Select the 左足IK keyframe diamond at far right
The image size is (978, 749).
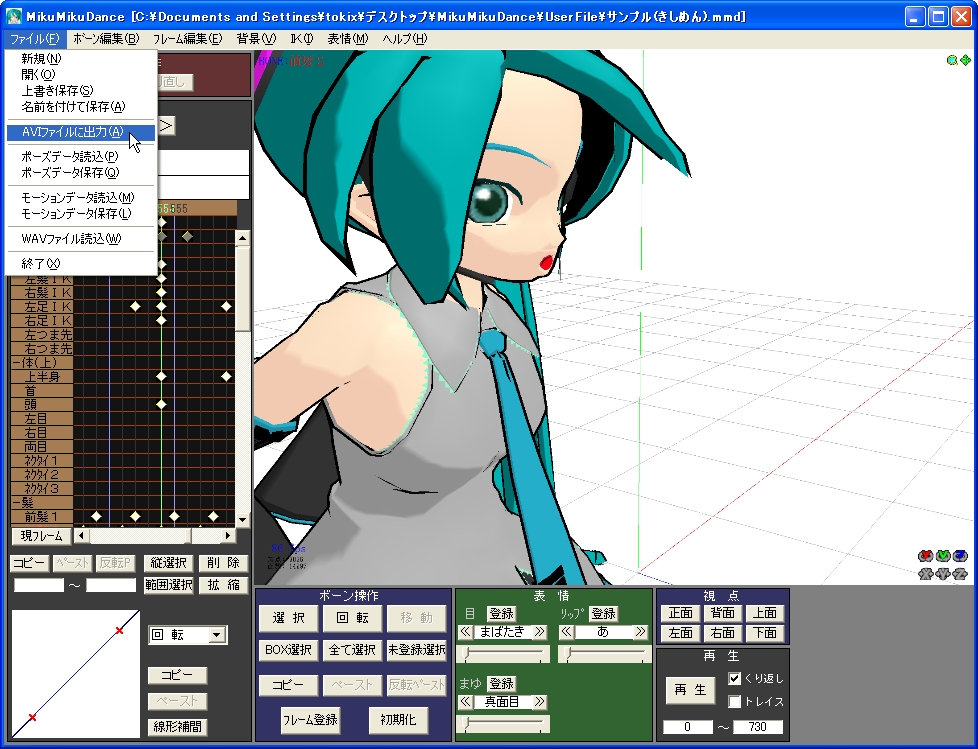click(x=226, y=306)
